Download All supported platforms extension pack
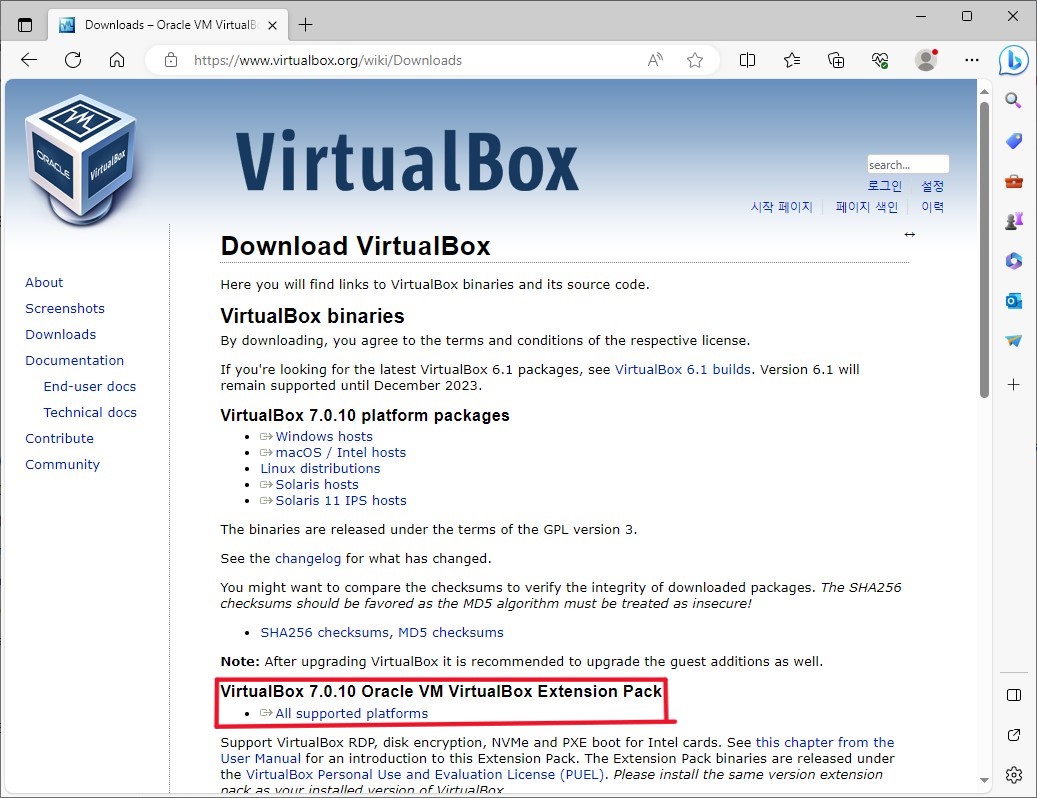Viewport: 1037px width, 798px height. click(351, 713)
